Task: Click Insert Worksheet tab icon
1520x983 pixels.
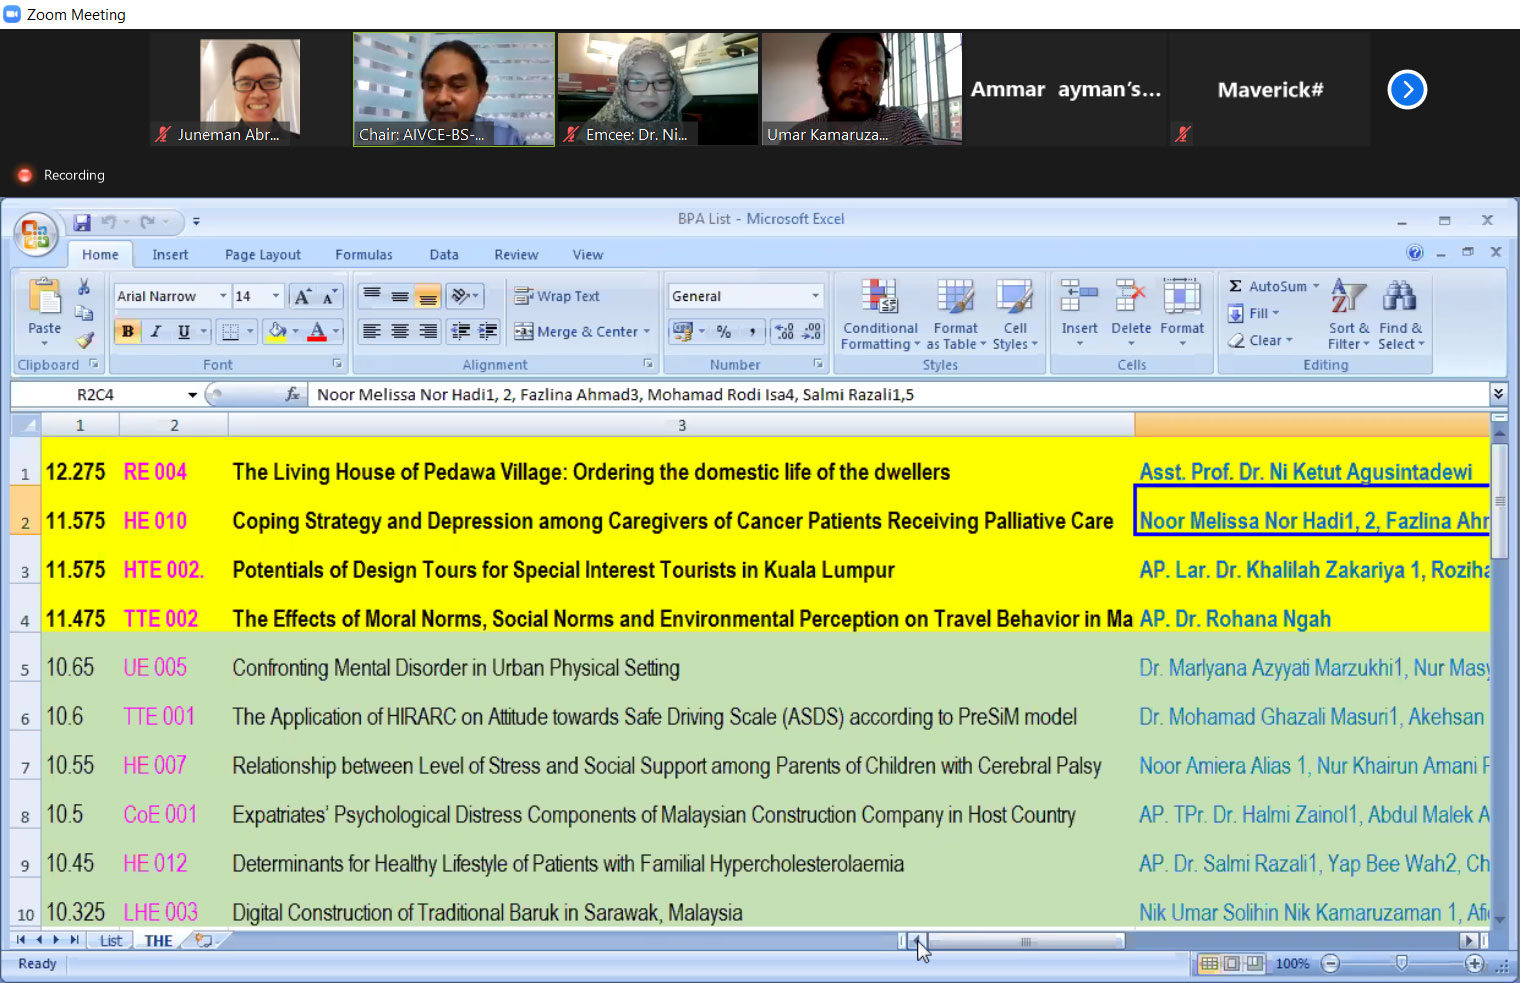Action: click(x=204, y=940)
